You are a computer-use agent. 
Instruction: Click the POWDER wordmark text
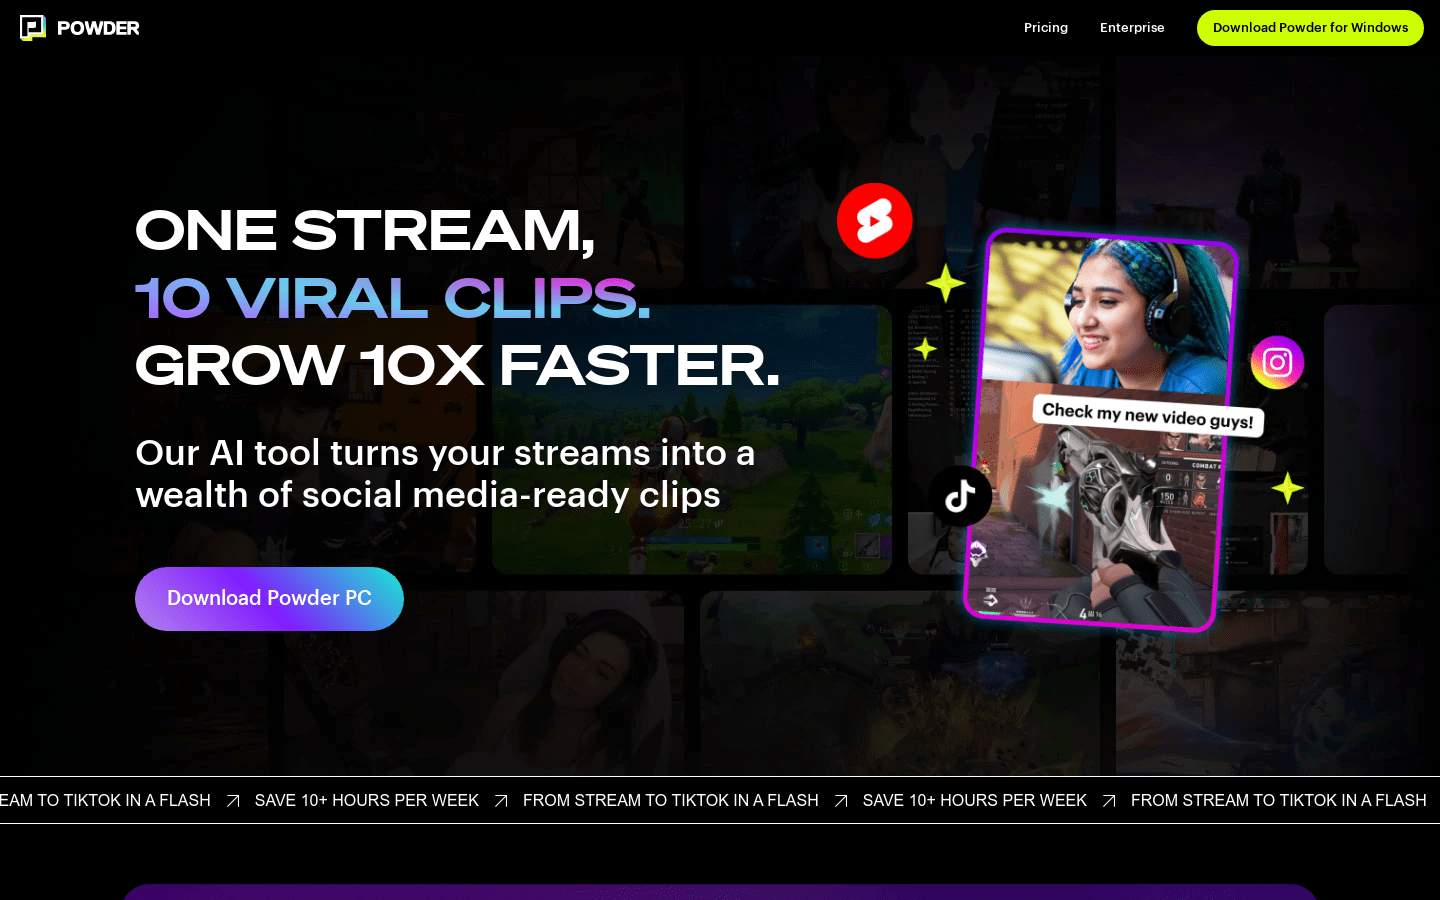tap(98, 28)
